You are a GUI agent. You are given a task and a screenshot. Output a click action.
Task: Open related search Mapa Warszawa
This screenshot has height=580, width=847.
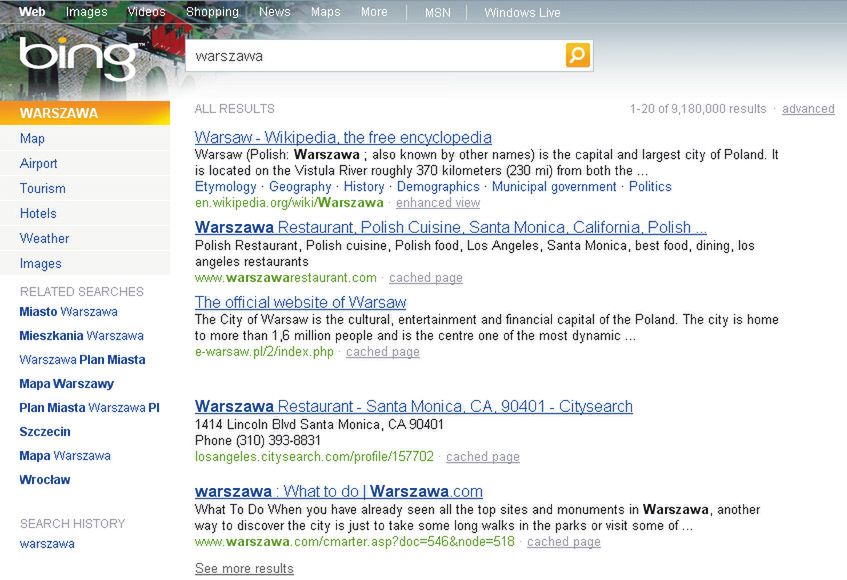pos(65,455)
